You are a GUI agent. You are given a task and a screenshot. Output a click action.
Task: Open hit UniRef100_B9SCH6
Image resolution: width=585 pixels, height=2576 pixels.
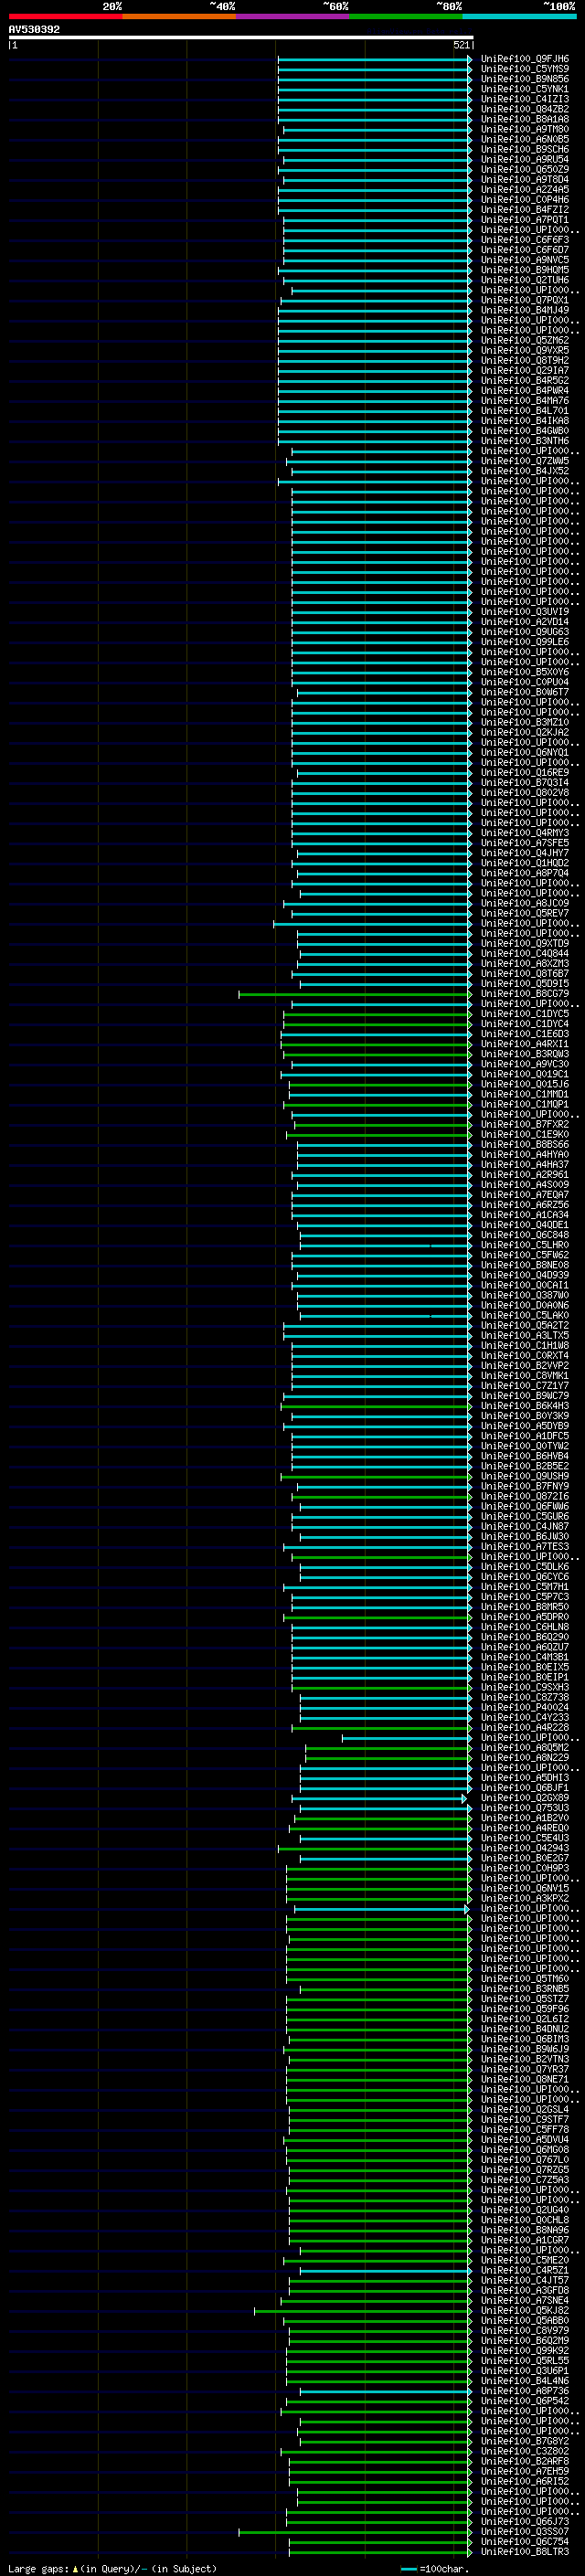click(x=524, y=149)
